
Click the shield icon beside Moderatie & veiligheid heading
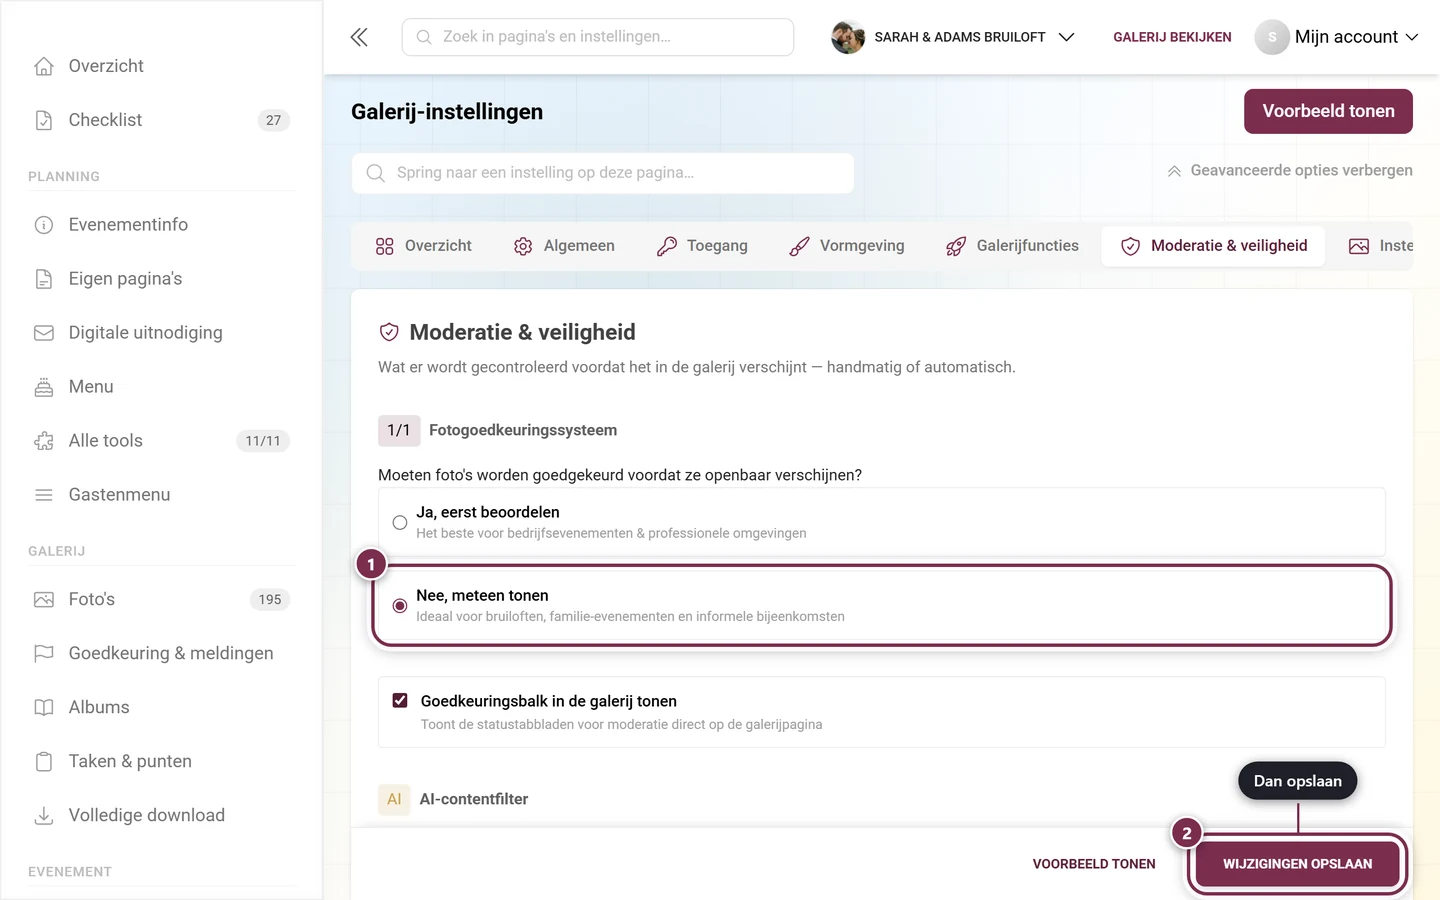coord(389,332)
